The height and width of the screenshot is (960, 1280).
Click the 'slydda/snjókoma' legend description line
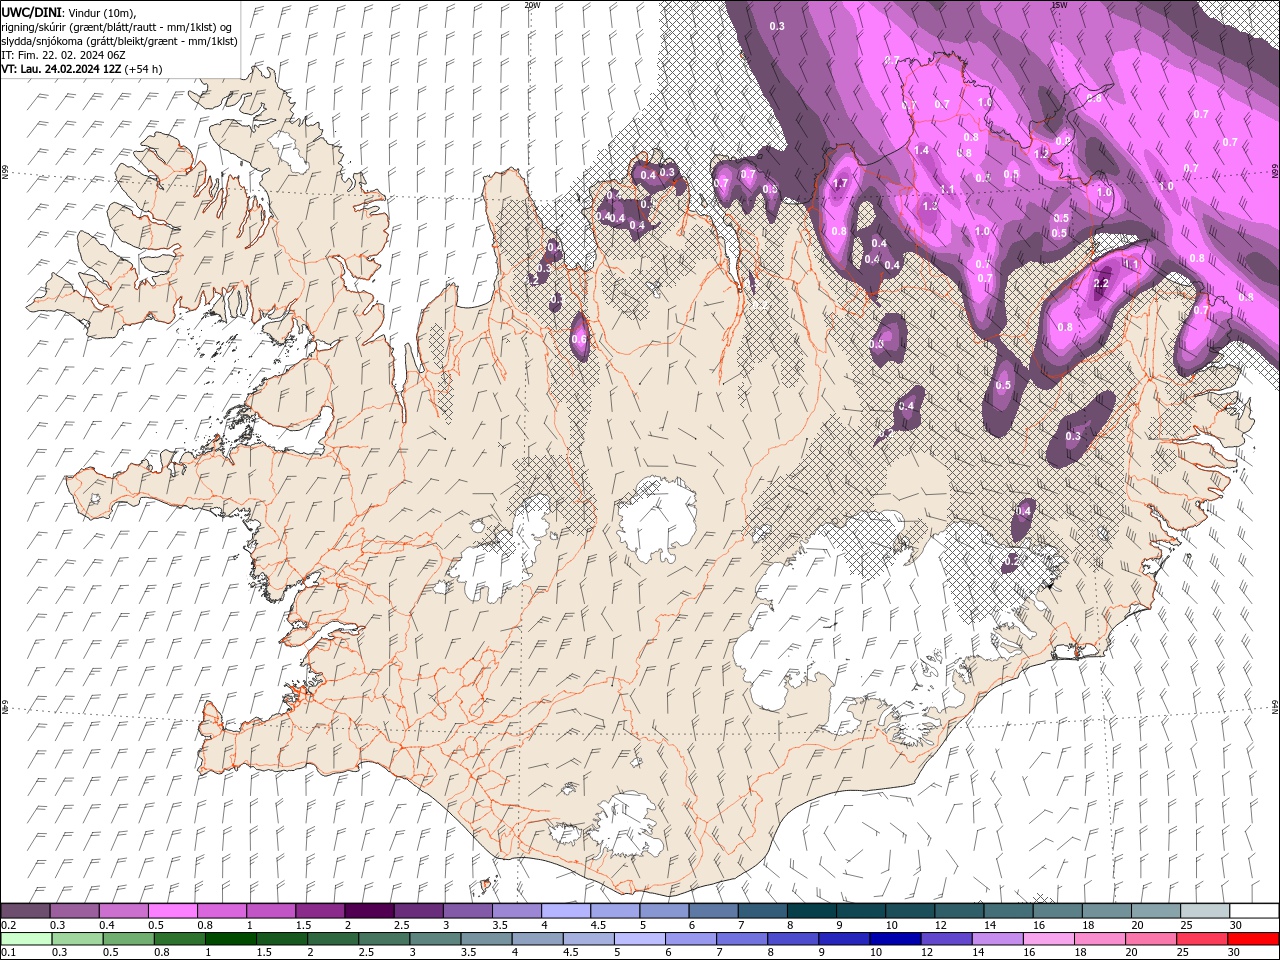(x=117, y=41)
